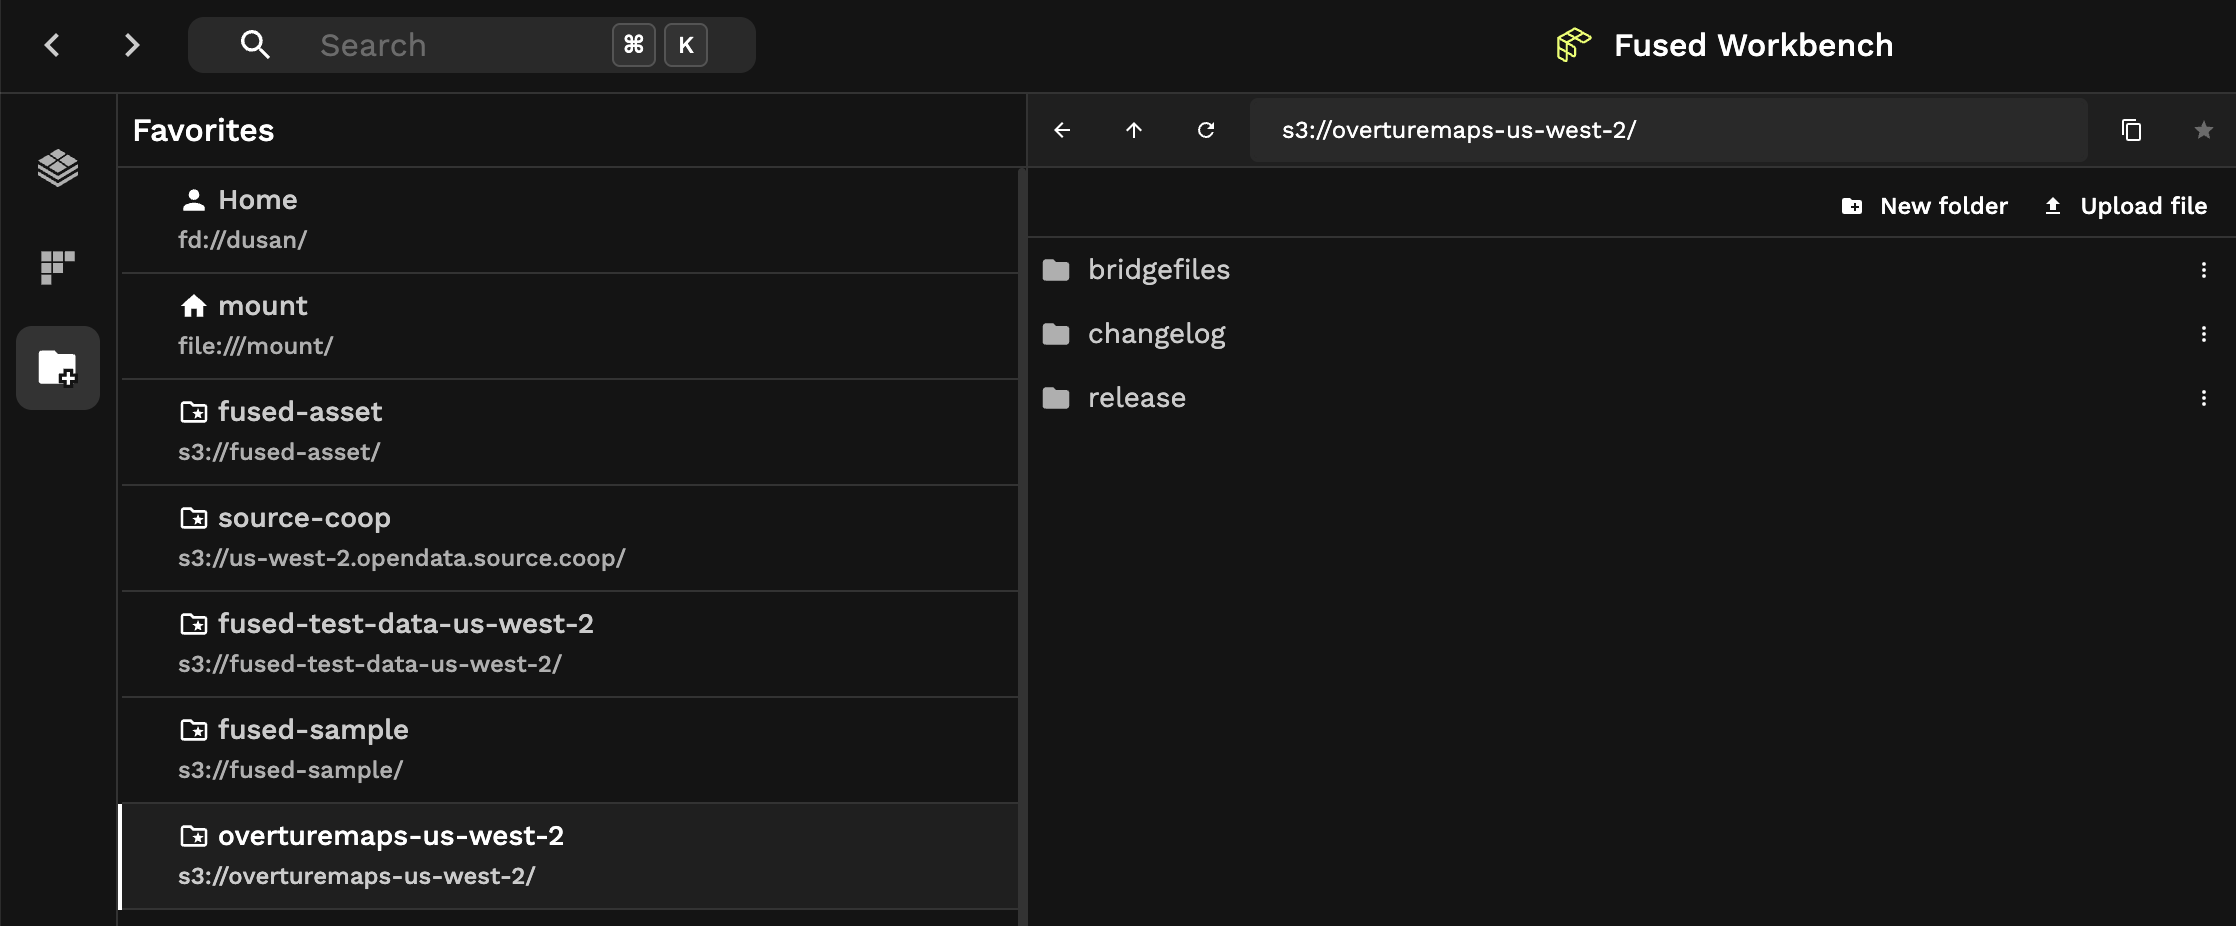The width and height of the screenshot is (2236, 926).
Task: Open options menu for bridgefiles
Action: pos(2203,270)
